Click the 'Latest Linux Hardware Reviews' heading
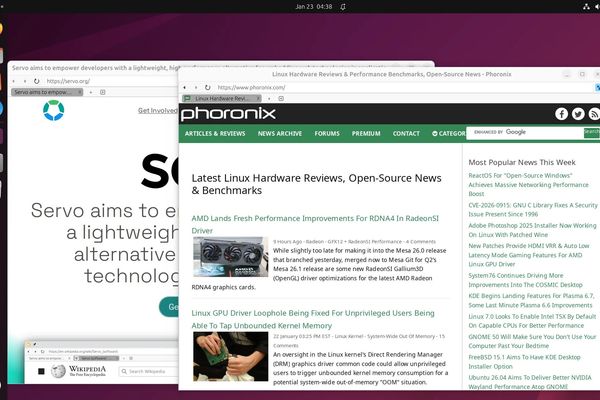 (x=316, y=184)
